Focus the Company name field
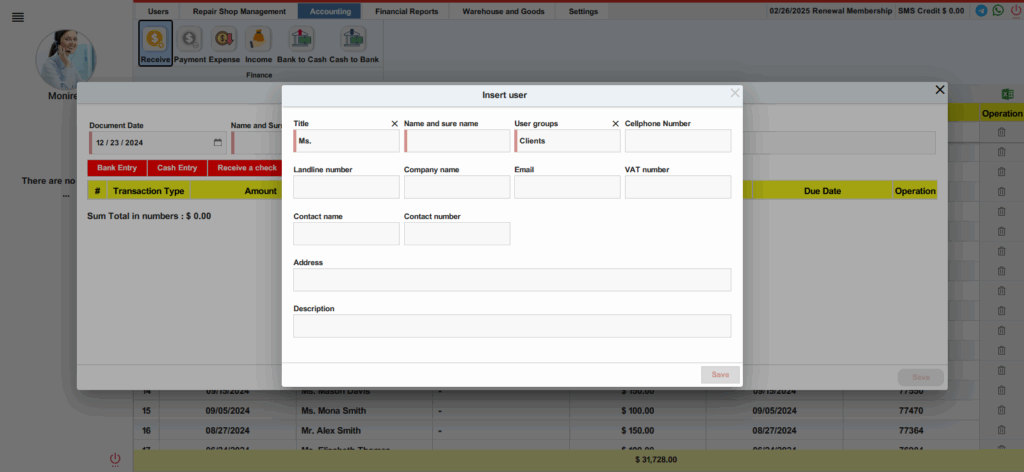Image resolution: width=1024 pixels, height=472 pixels. pos(457,187)
